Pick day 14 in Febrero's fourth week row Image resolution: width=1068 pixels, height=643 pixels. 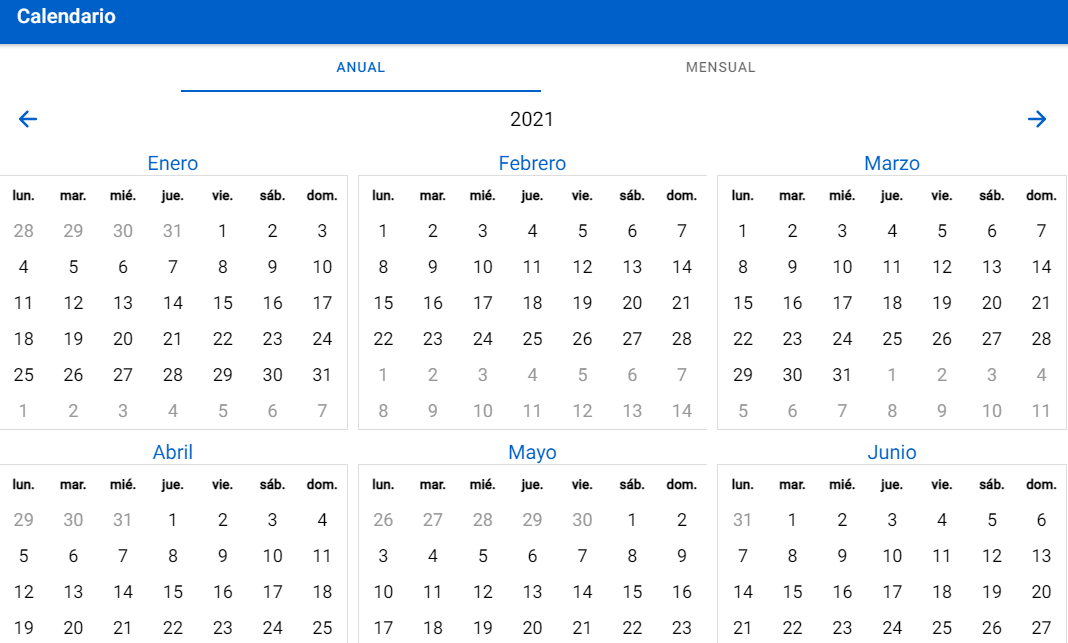pyautogui.click(x=682, y=267)
